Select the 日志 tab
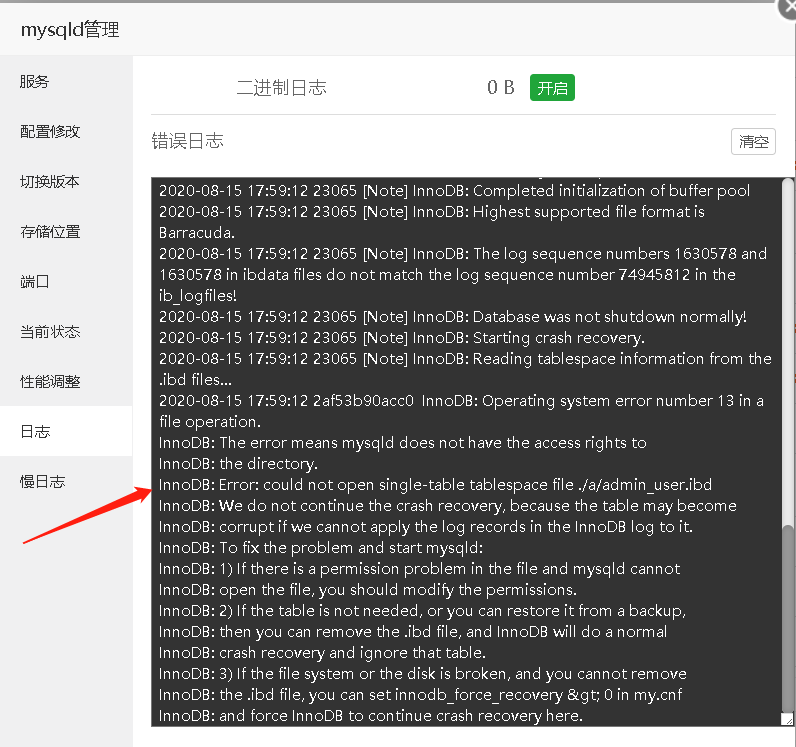 [66, 431]
